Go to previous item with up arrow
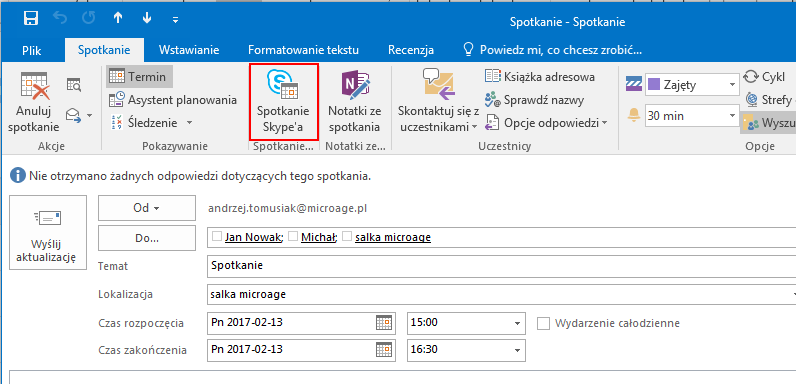 point(118,19)
